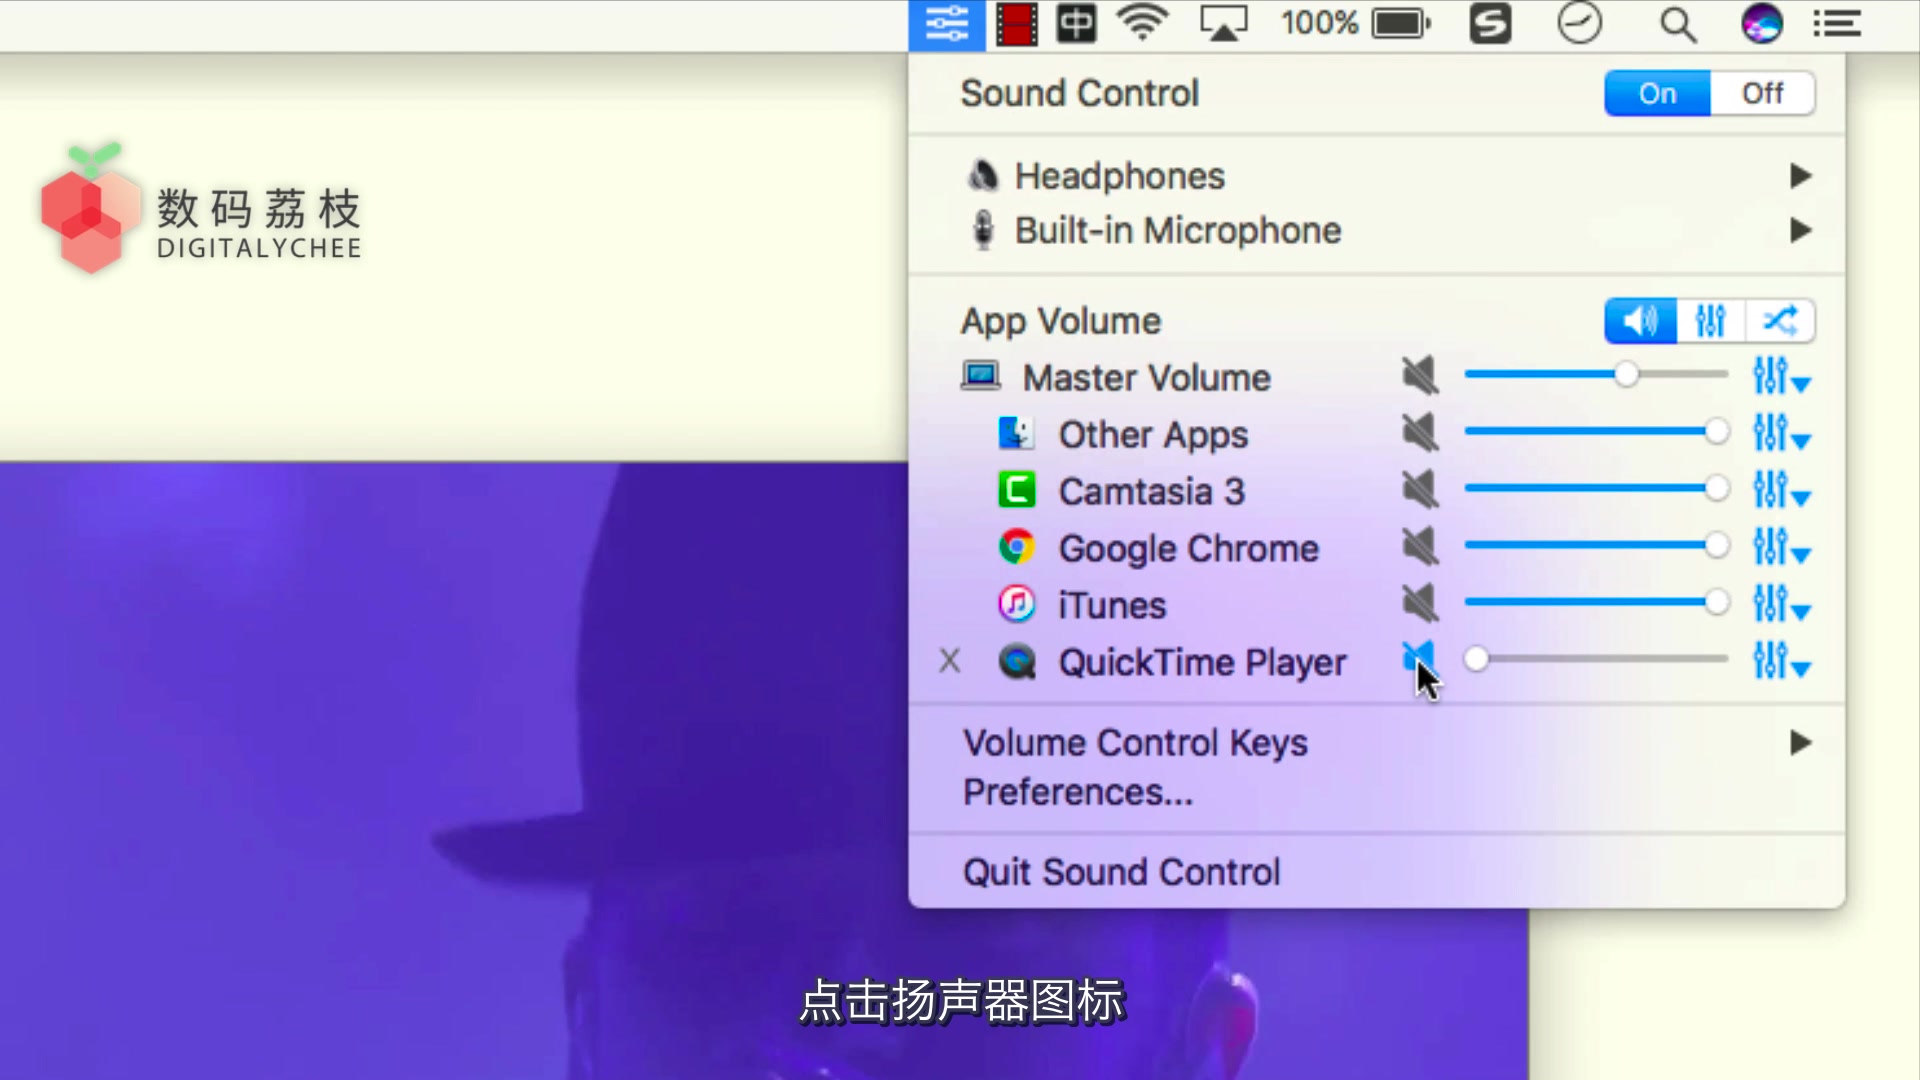The image size is (1920, 1080).
Task: Open the Sound Control menu bar icon
Action: pyautogui.click(x=946, y=24)
